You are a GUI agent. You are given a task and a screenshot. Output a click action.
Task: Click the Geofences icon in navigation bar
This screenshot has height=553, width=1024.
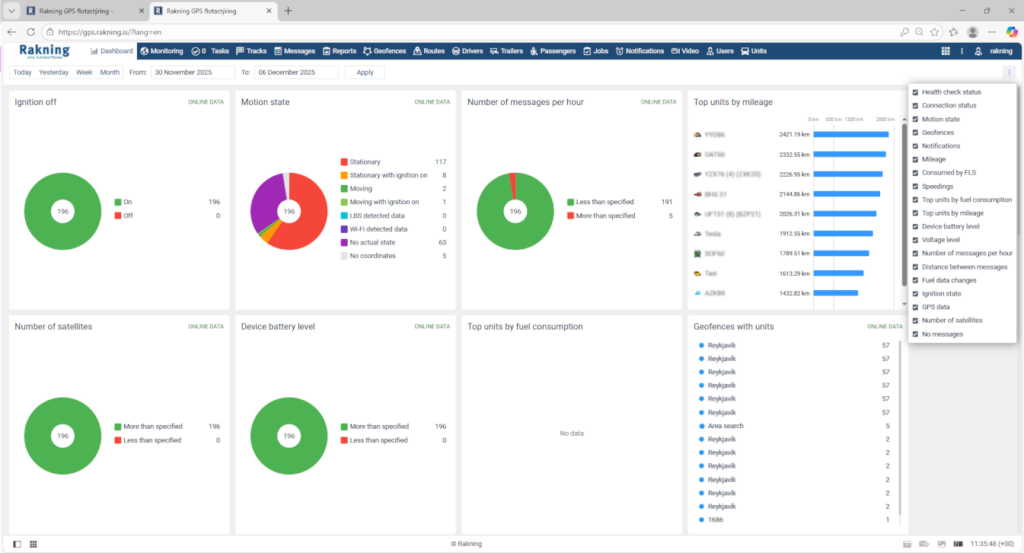[368, 51]
